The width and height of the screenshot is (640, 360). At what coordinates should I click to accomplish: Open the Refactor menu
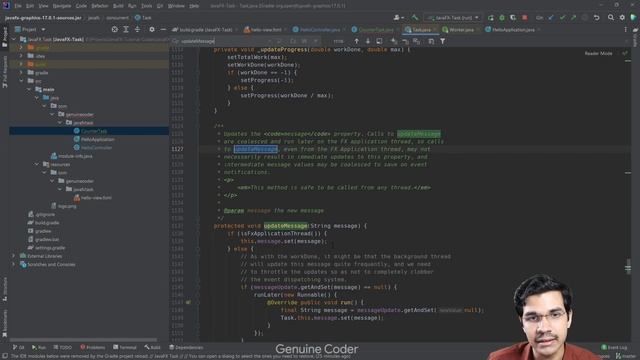point(100,6)
